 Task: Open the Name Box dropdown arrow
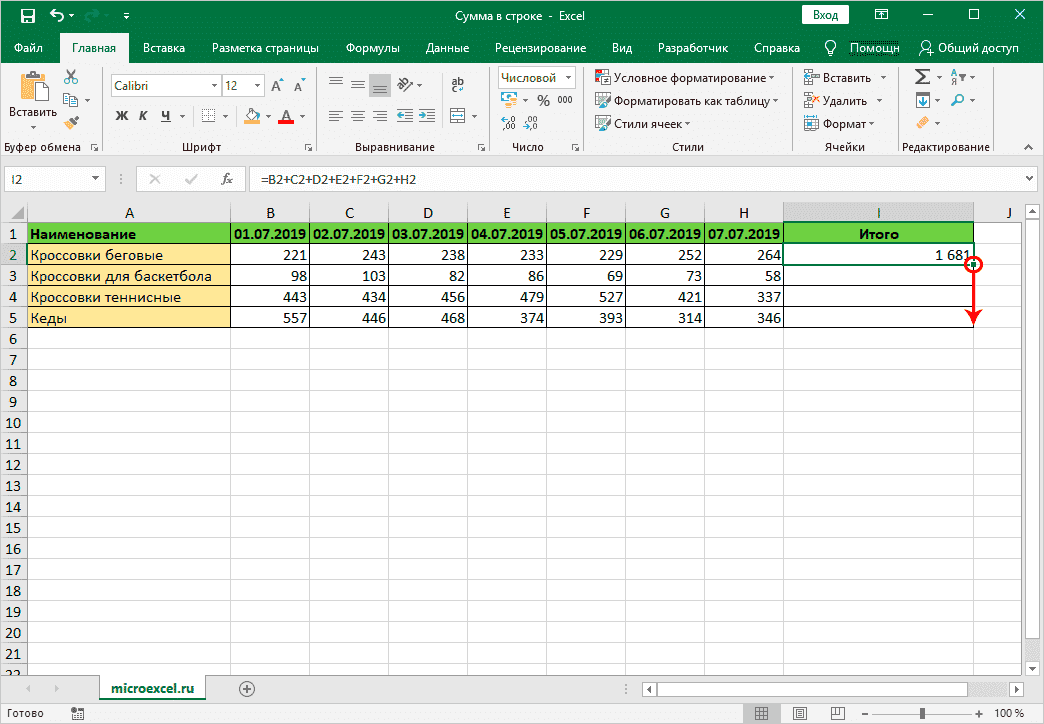(x=94, y=176)
